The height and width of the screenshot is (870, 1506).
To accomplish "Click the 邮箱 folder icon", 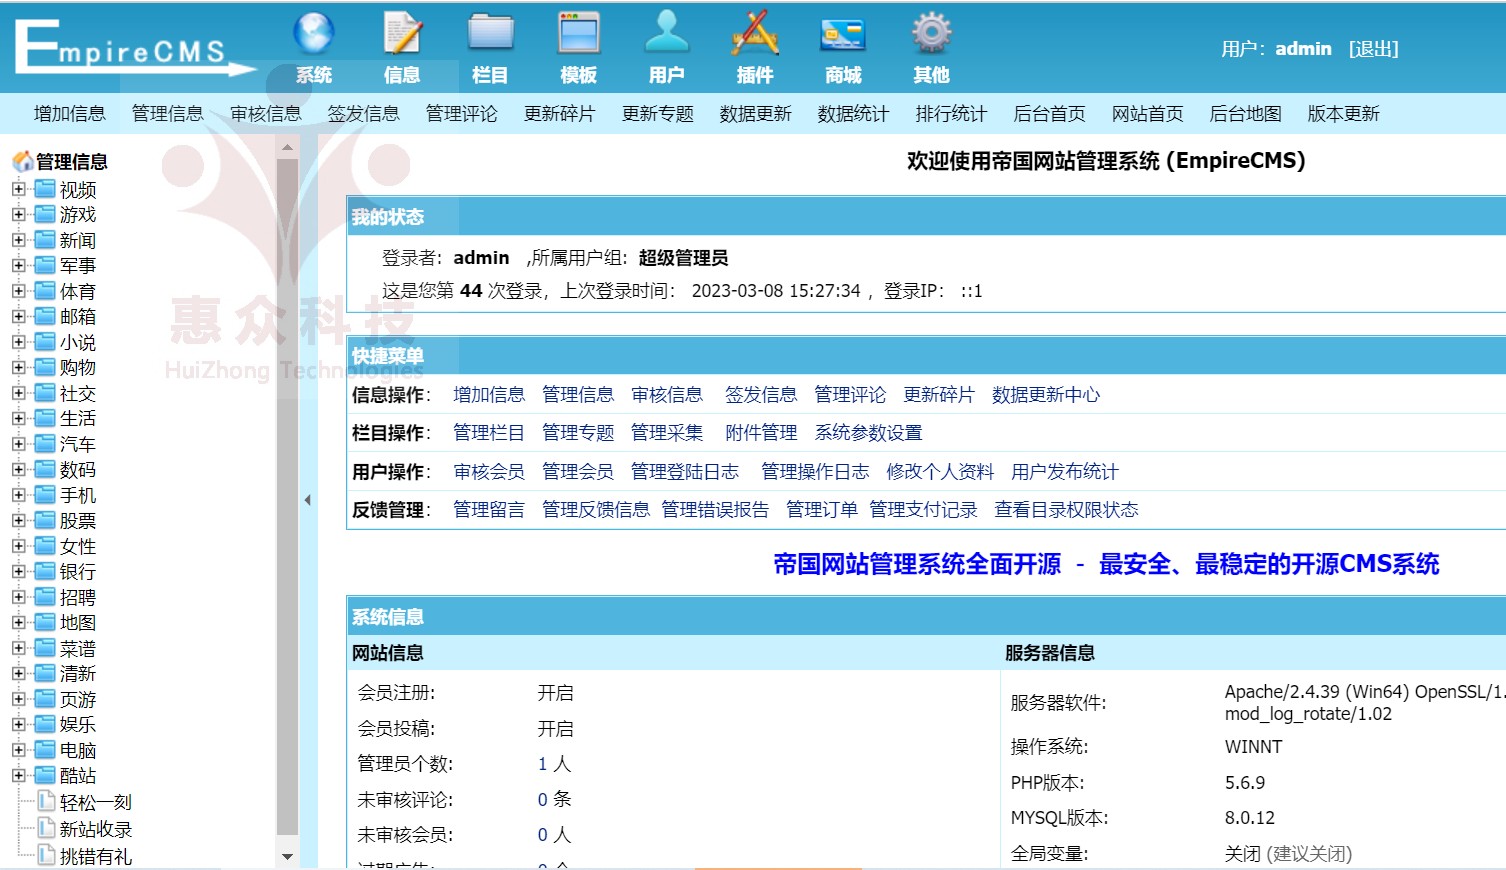I will [45, 316].
